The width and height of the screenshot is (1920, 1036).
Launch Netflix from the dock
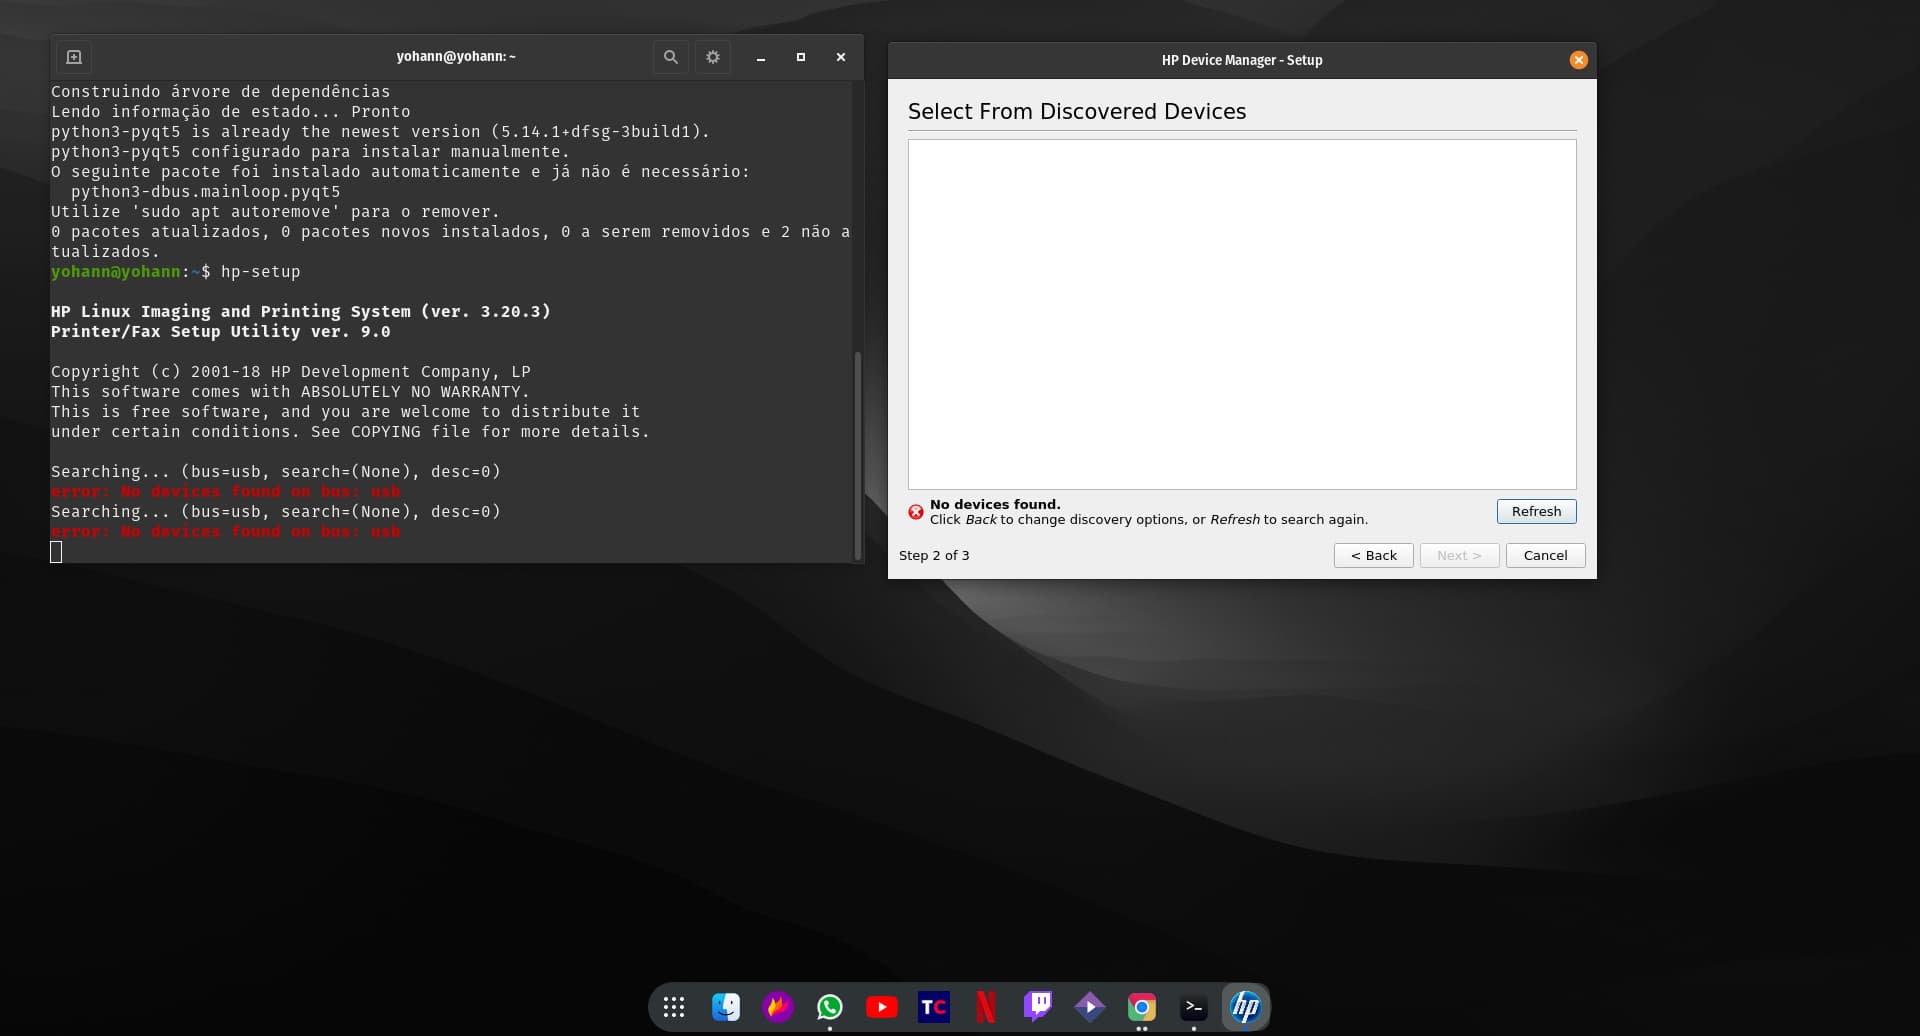pos(986,1007)
